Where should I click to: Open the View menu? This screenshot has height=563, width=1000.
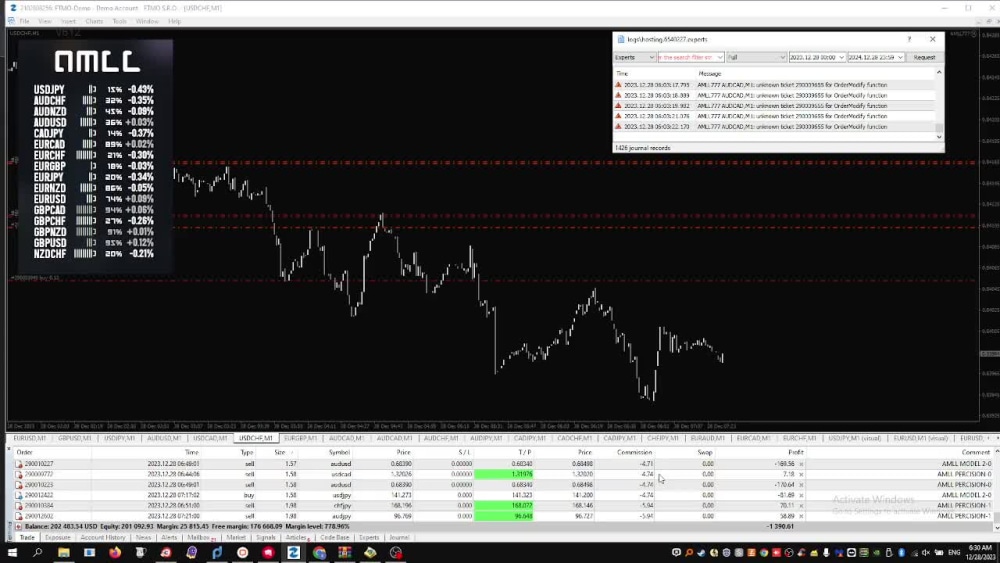tap(45, 21)
